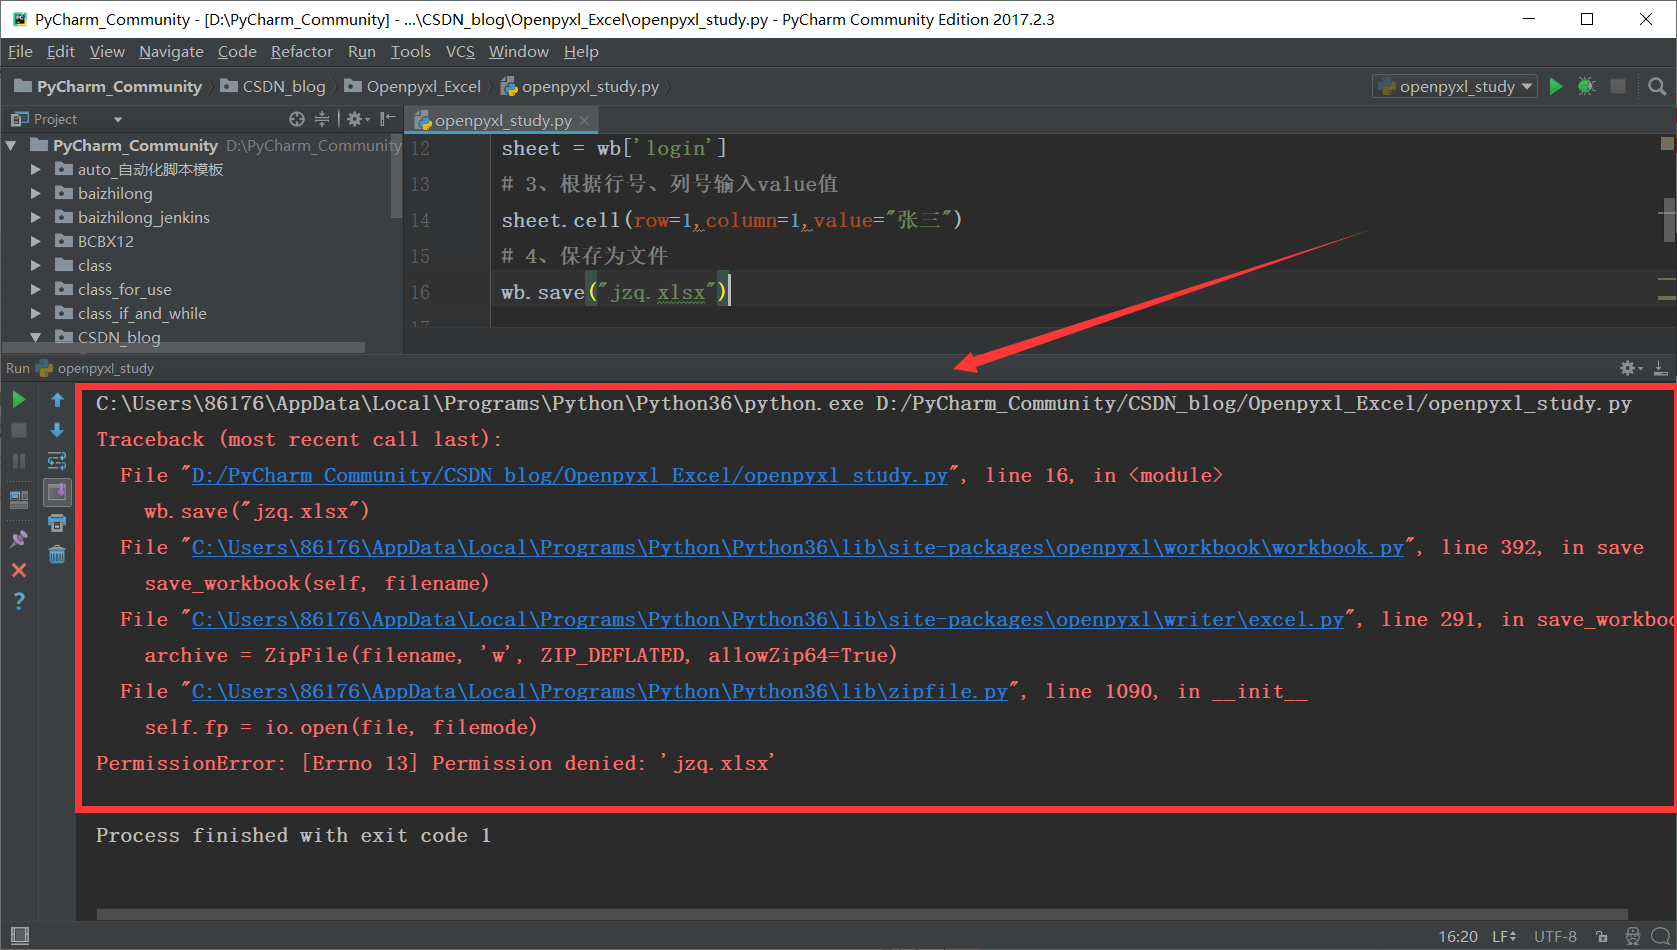Click the 16:20 cursor position indicator
Viewport: 1677px width, 950px height.
[1457, 937]
